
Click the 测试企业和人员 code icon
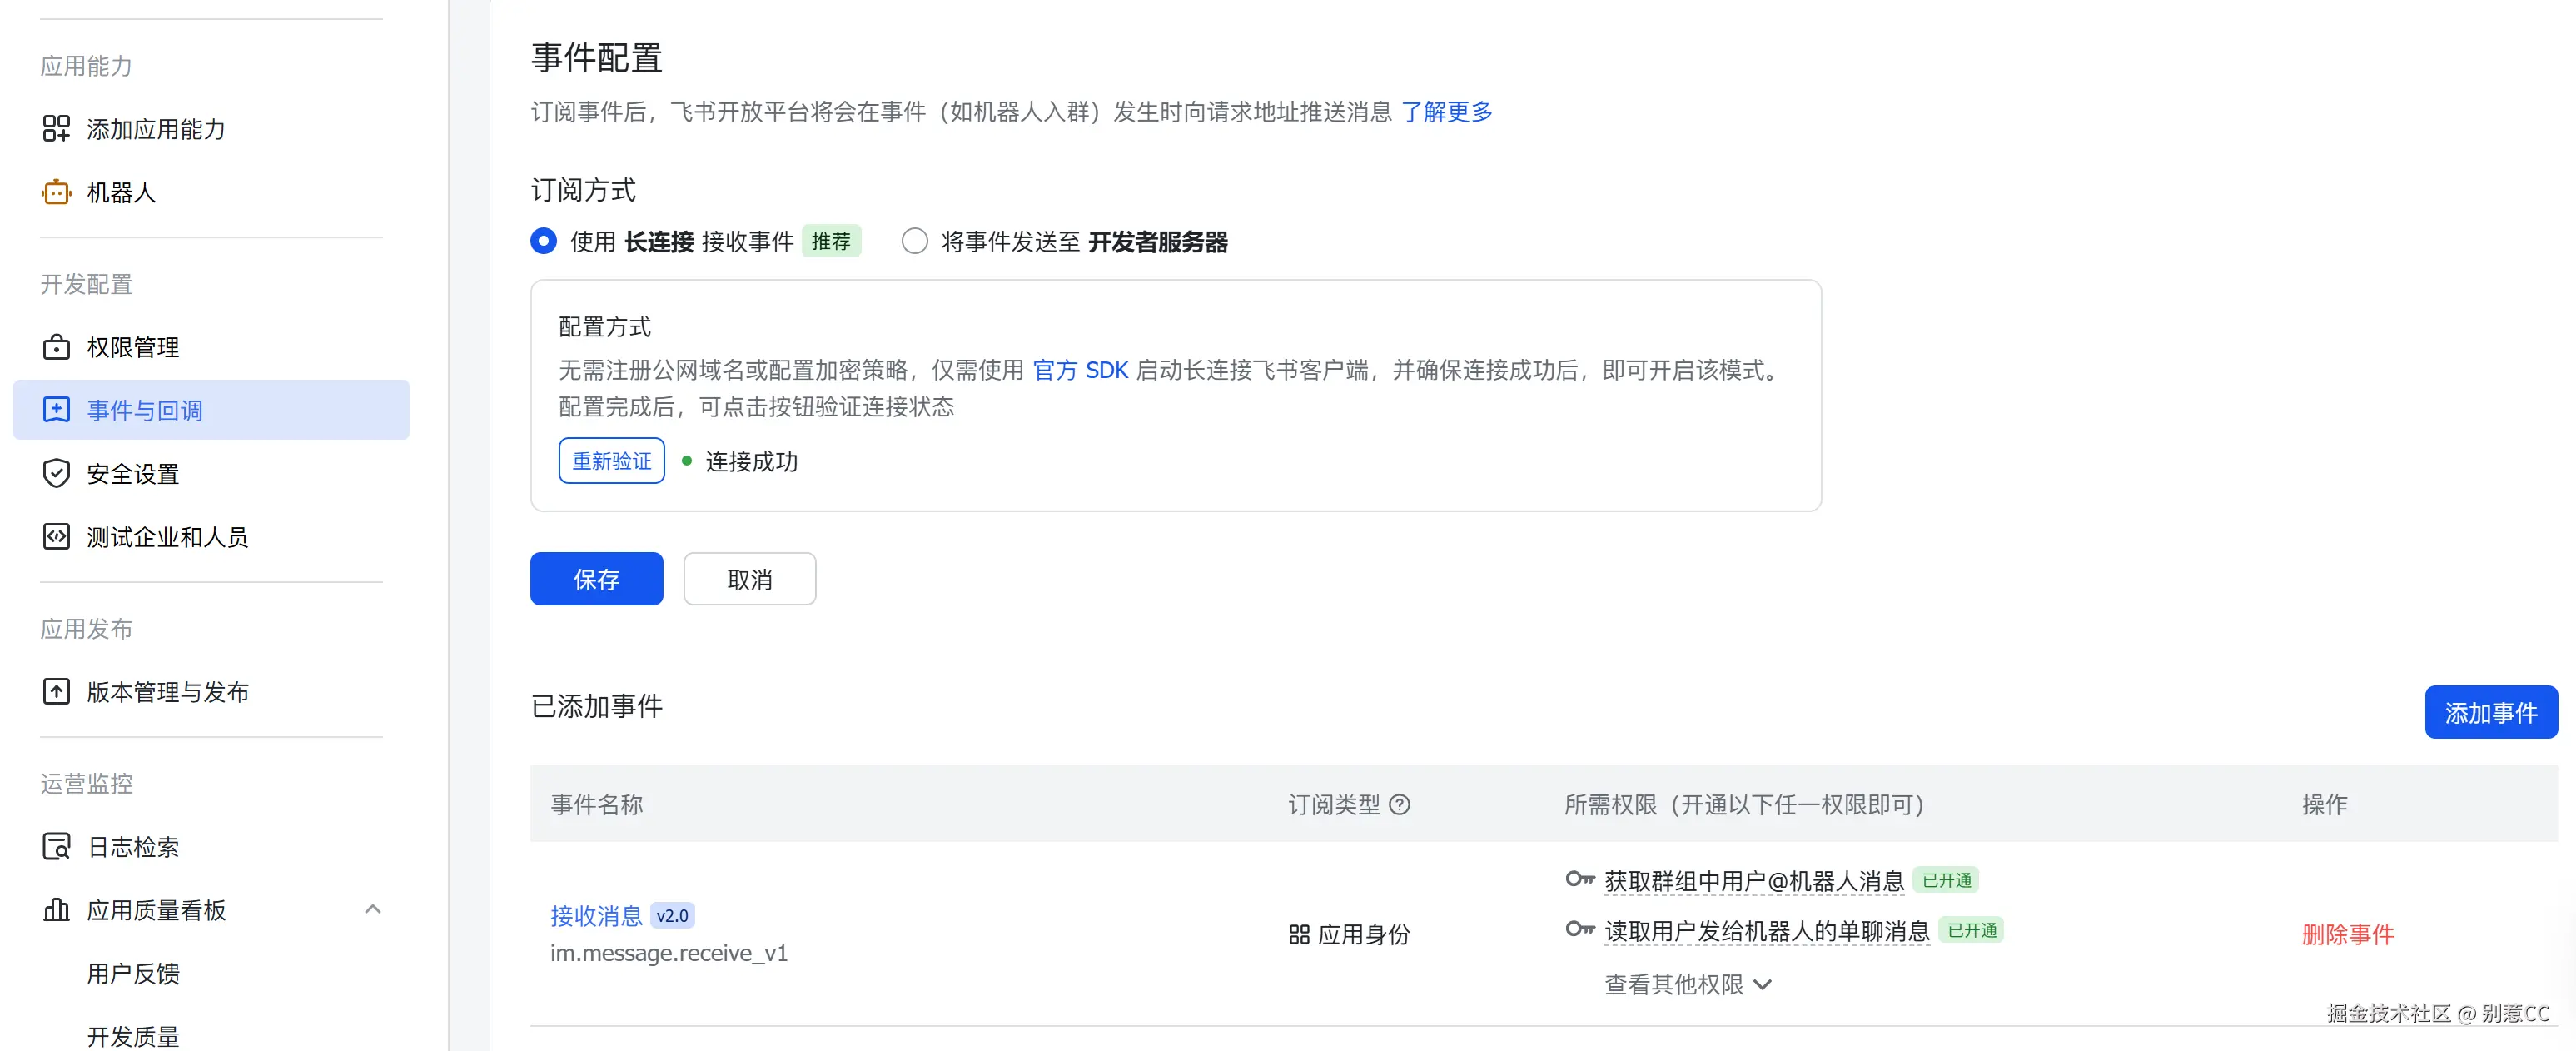point(56,537)
